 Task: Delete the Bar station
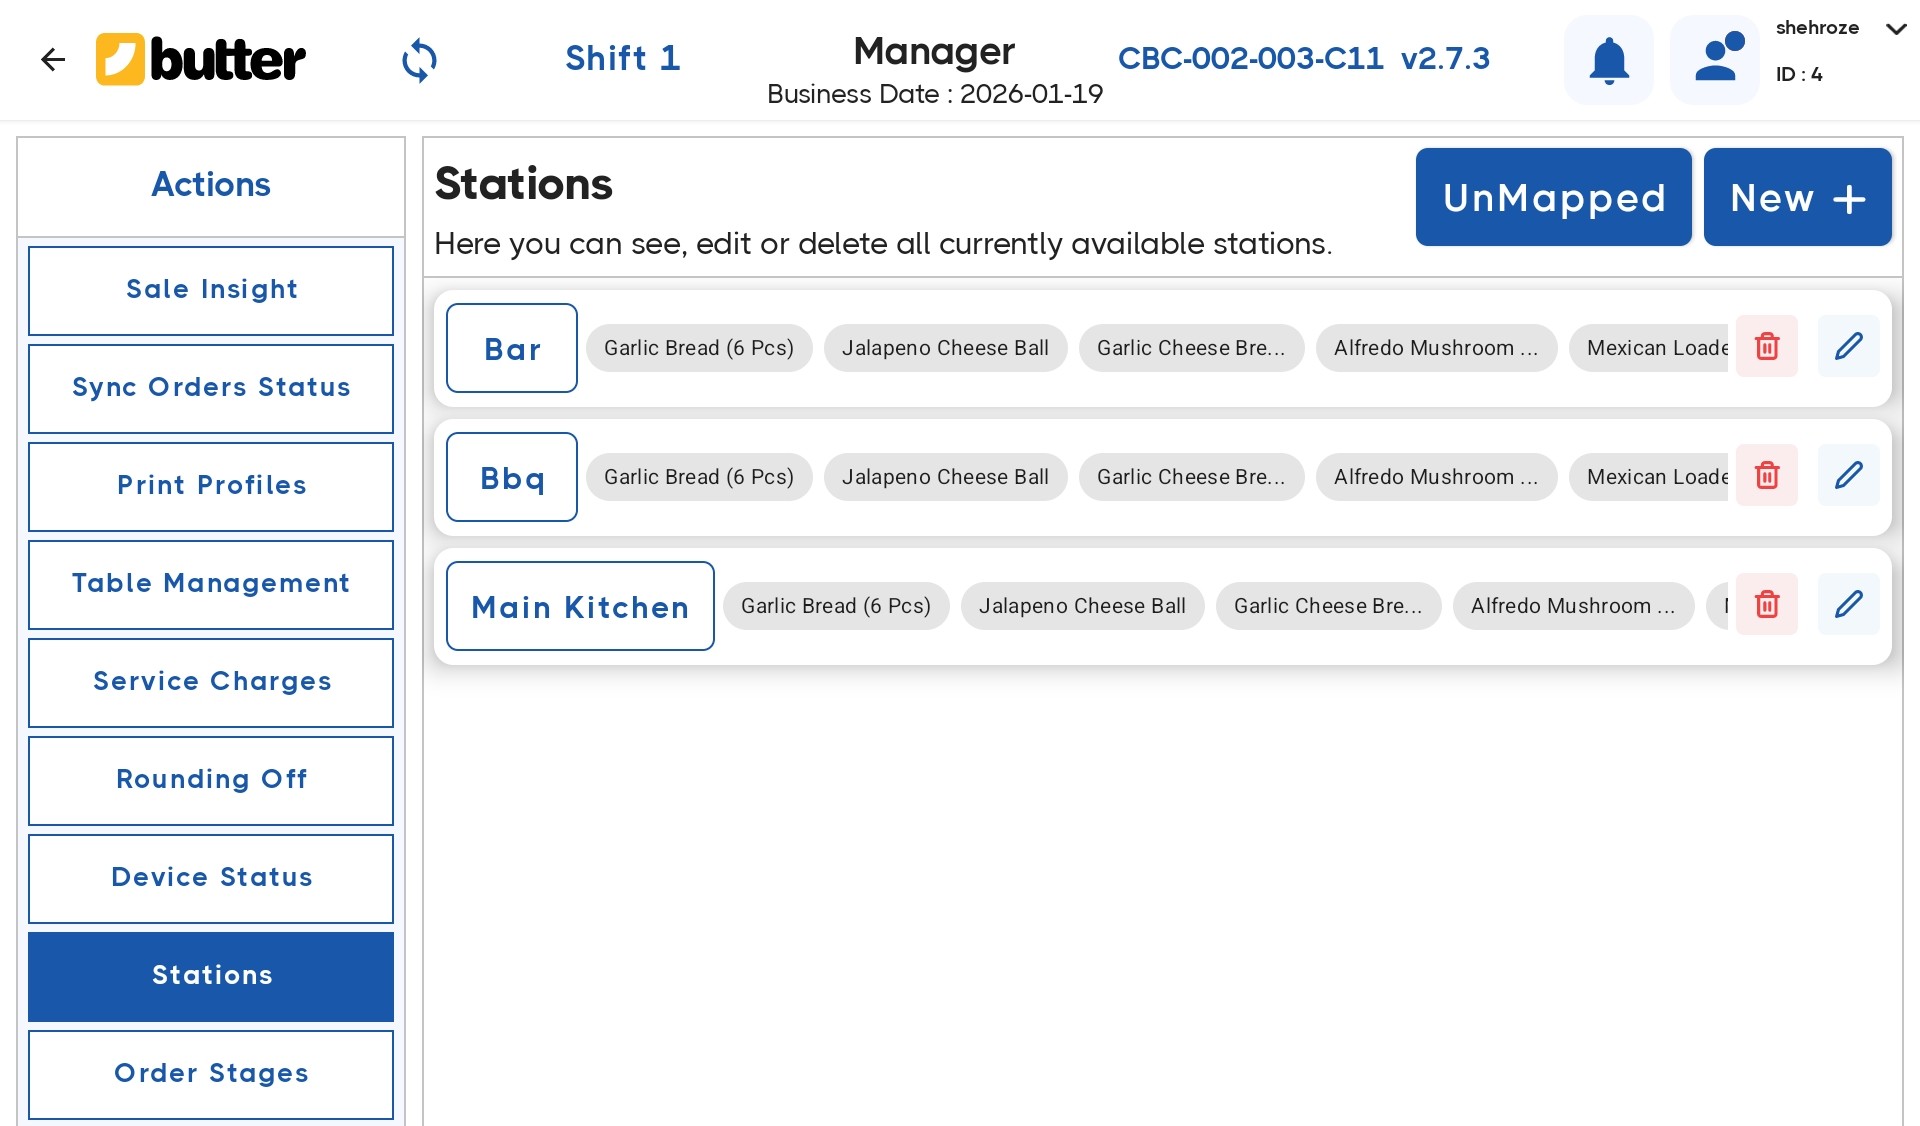pyautogui.click(x=1766, y=347)
